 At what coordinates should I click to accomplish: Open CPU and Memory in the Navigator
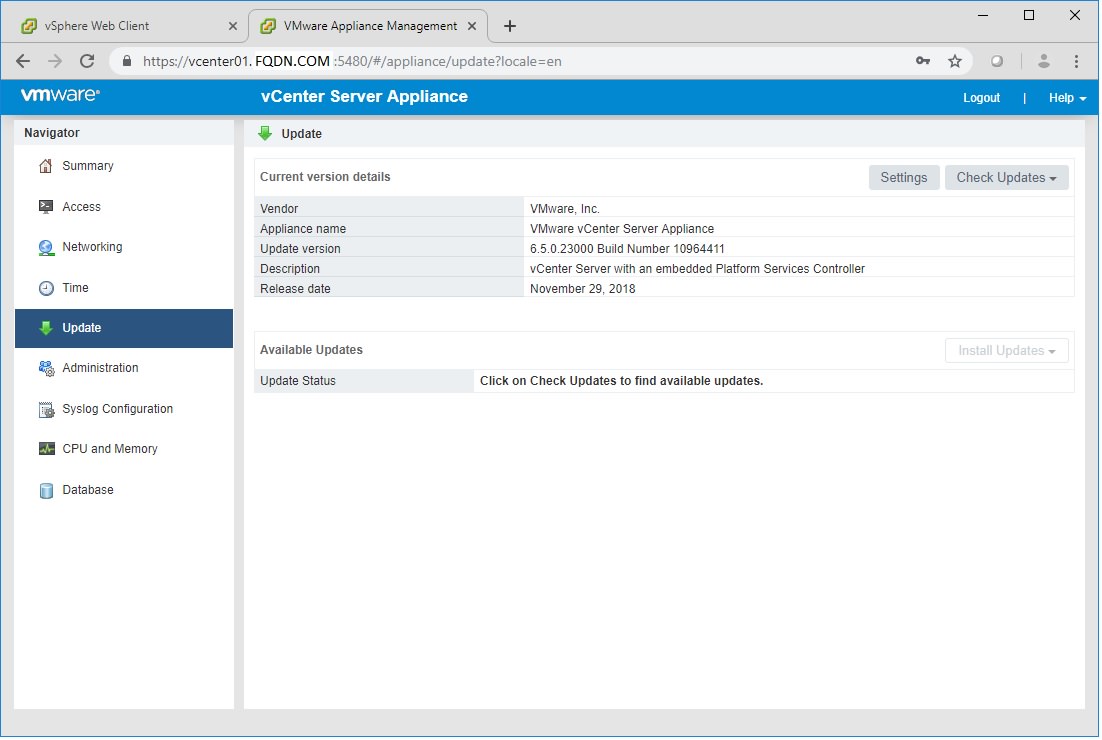[x=124, y=450]
